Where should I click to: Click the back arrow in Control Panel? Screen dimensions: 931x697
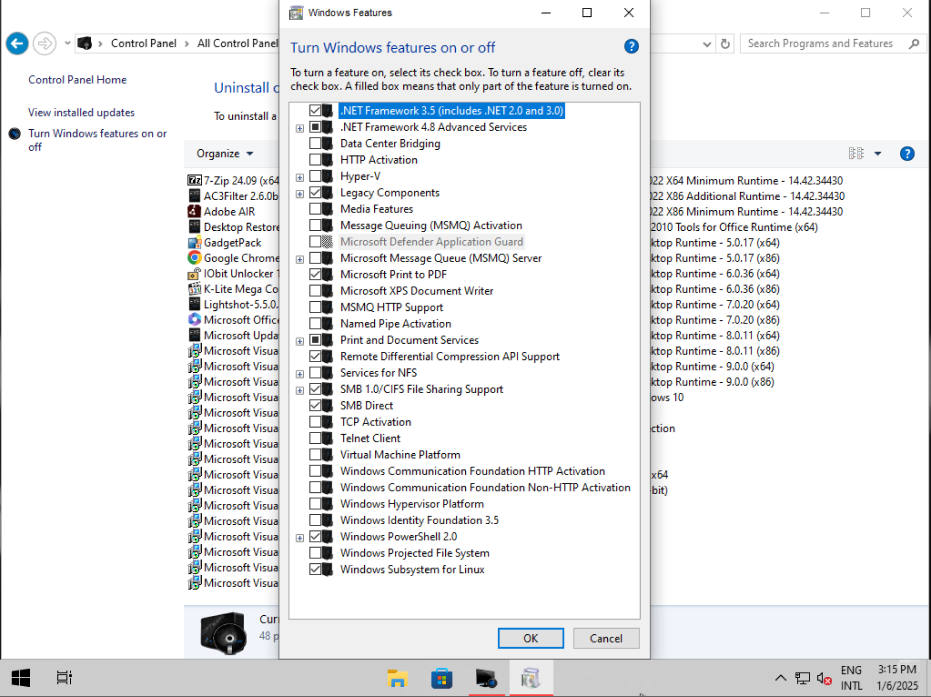tap(17, 43)
